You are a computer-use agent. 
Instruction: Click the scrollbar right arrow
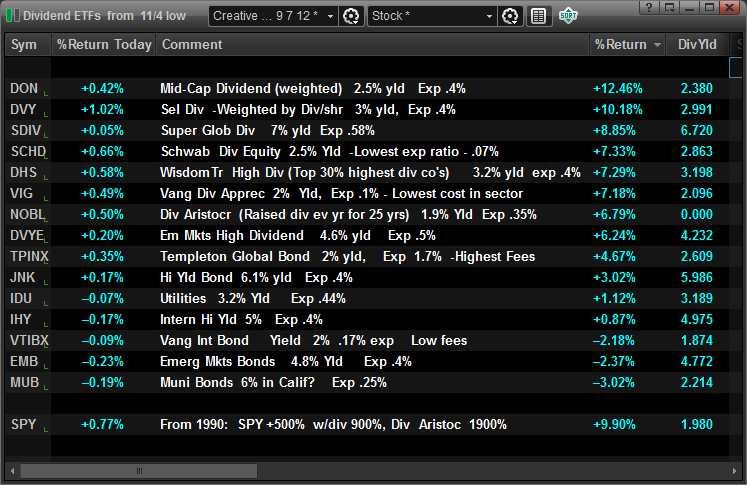coord(734,471)
